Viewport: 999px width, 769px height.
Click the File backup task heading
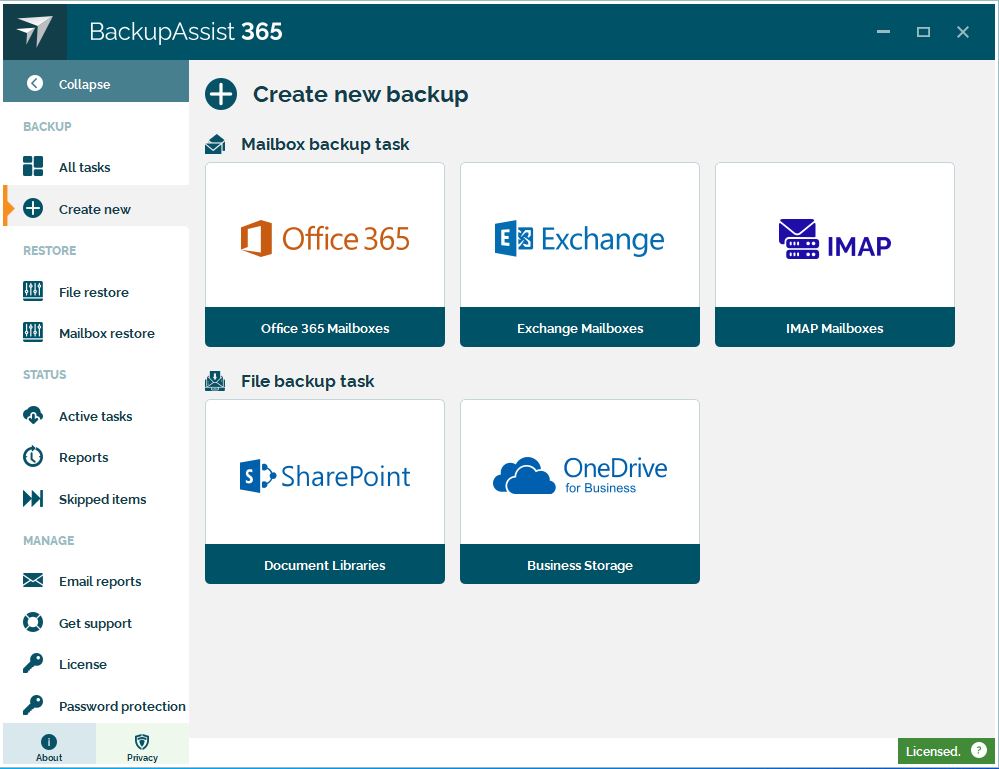coord(308,381)
